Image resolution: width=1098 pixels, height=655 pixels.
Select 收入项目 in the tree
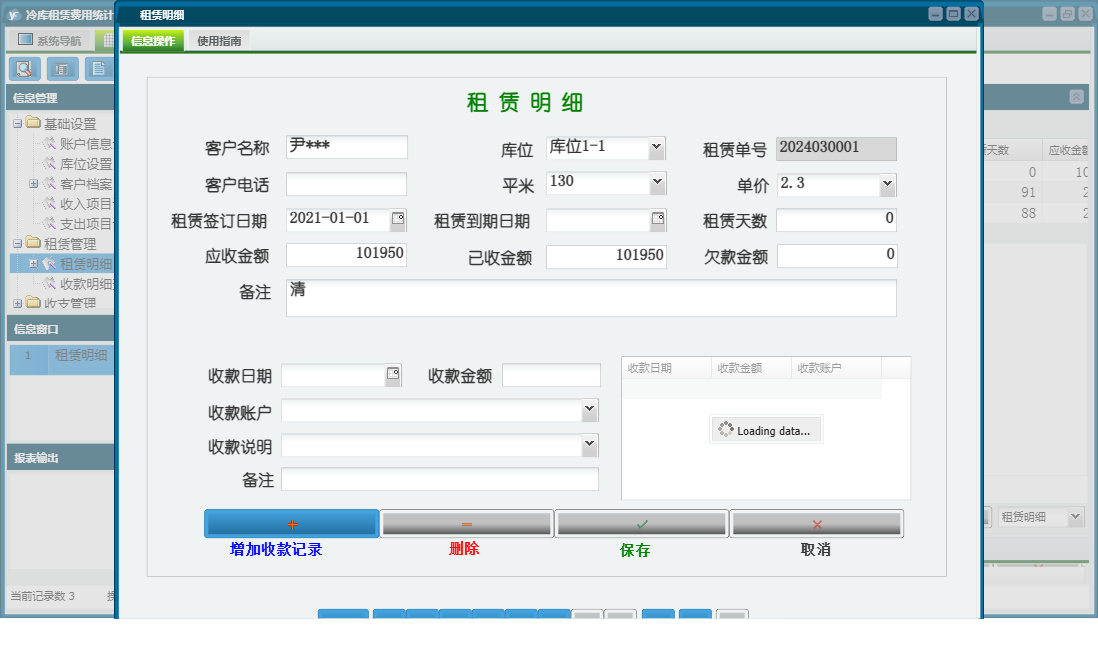85,204
